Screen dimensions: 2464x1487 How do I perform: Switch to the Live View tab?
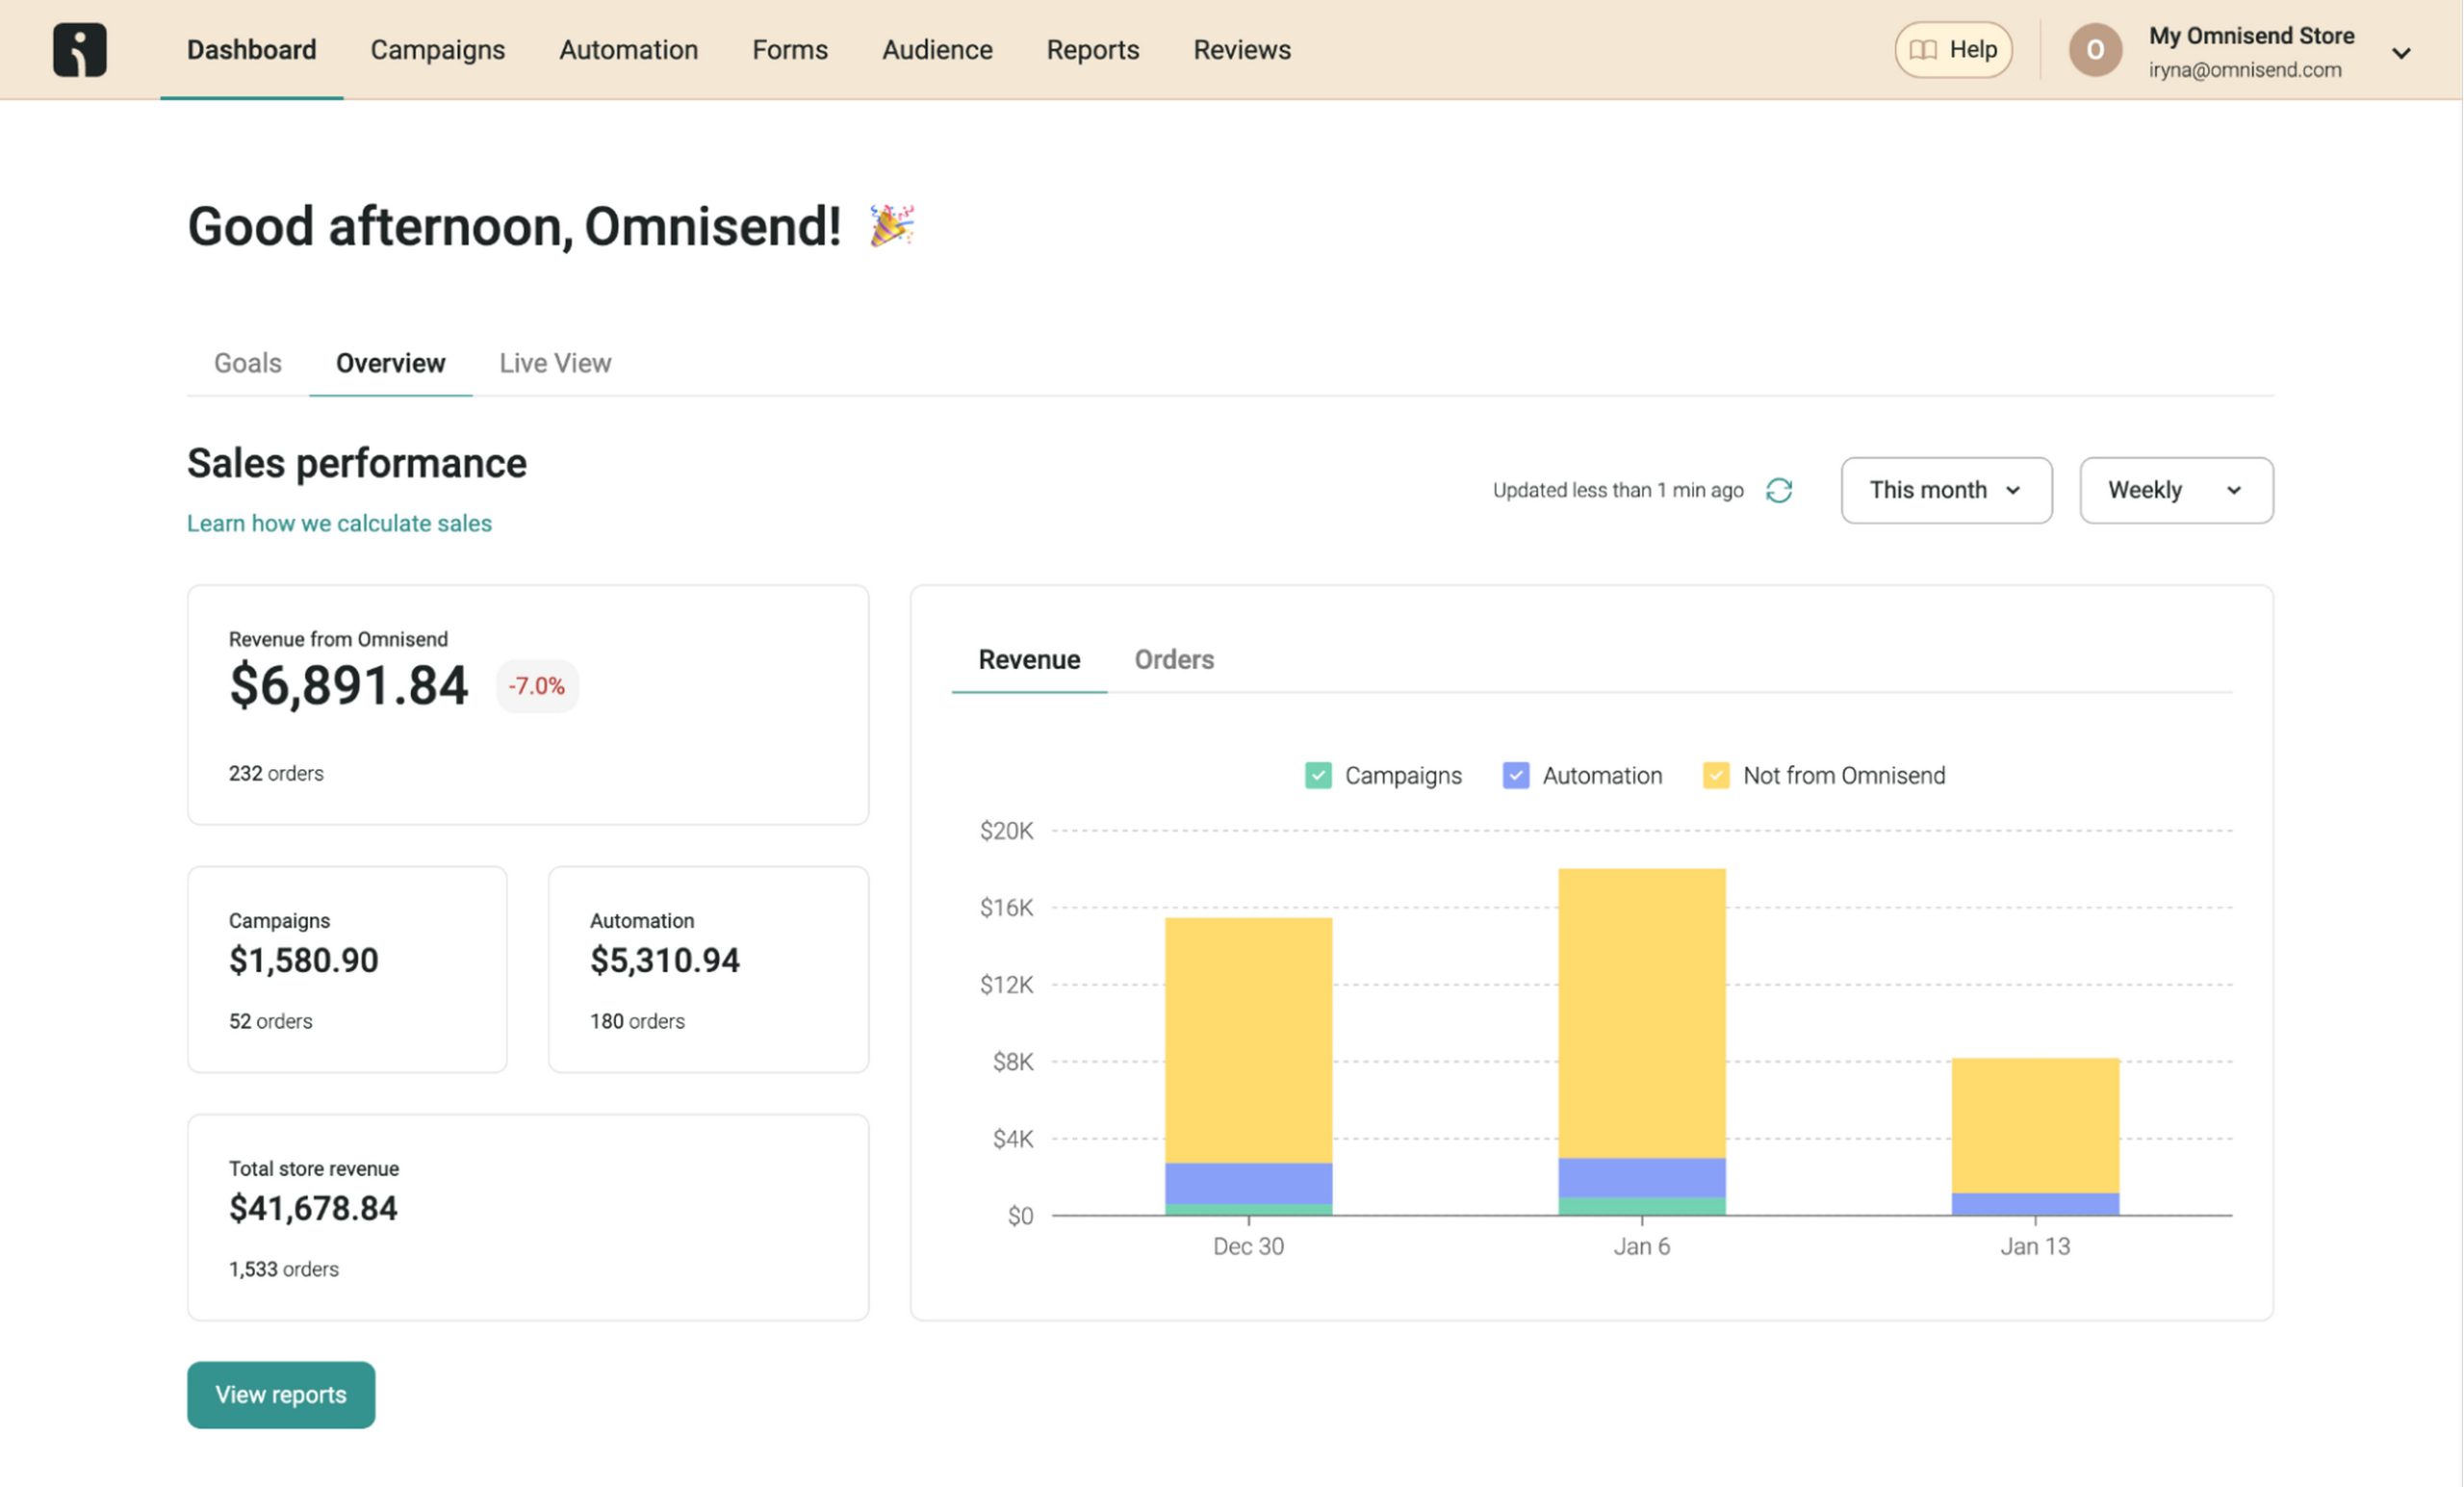pos(555,363)
